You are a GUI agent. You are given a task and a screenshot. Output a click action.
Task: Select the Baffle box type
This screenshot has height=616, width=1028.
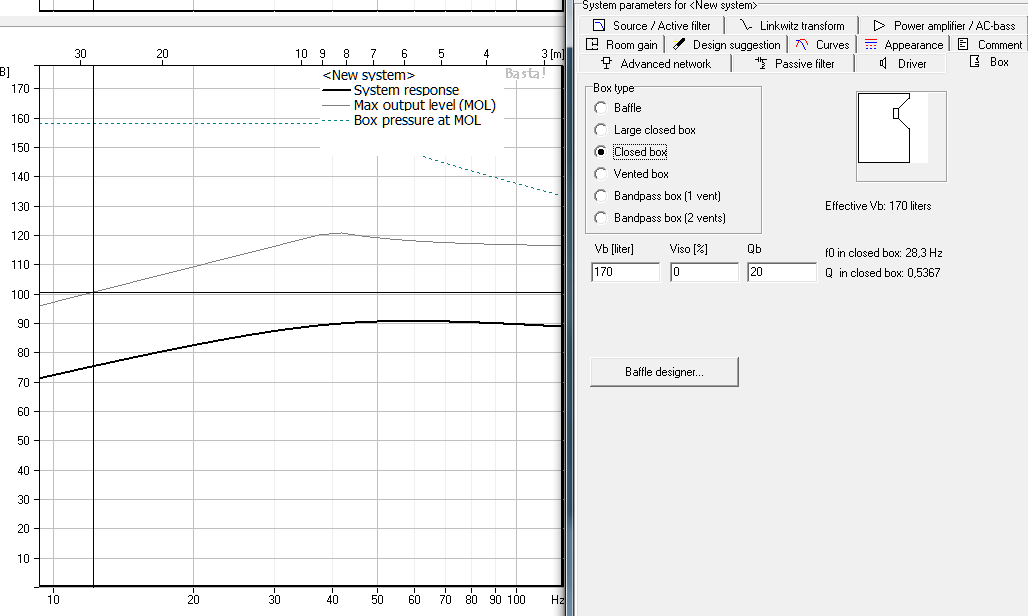click(x=601, y=107)
